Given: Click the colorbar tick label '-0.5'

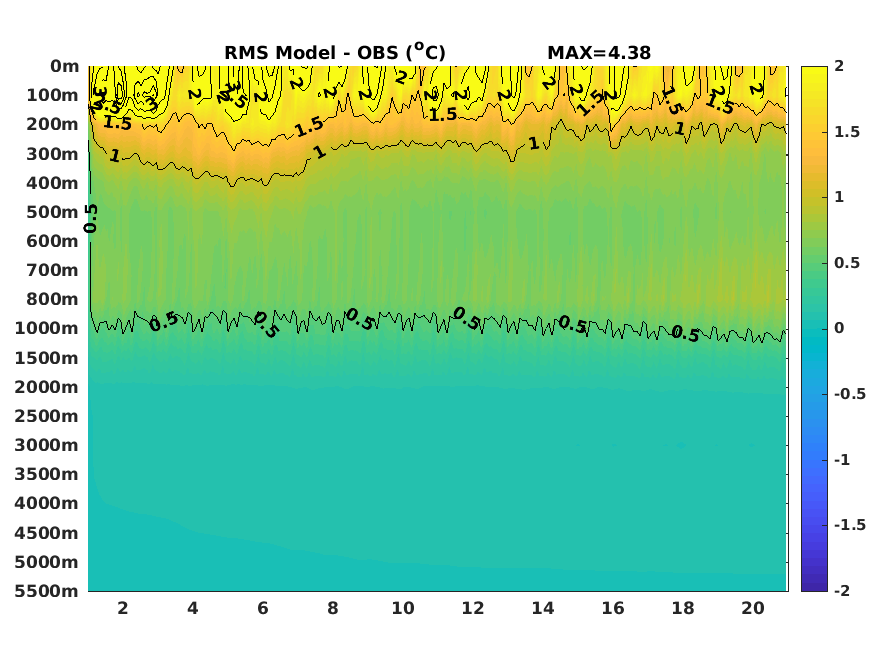Looking at the screenshot, I should click(850, 394).
